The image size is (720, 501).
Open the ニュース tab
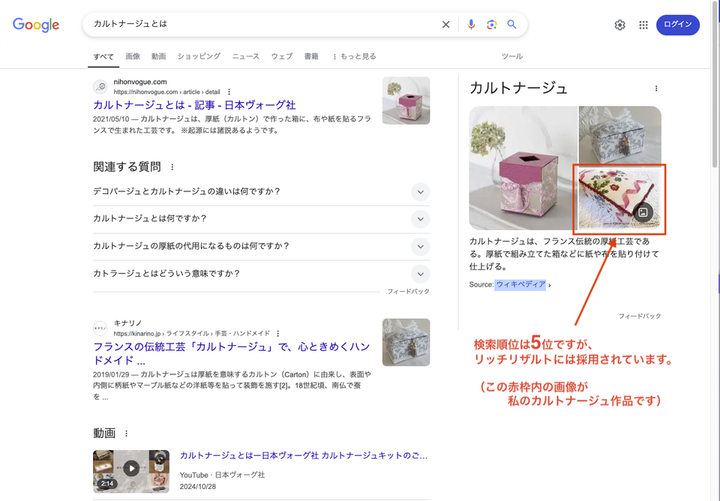pyautogui.click(x=246, y=56)
